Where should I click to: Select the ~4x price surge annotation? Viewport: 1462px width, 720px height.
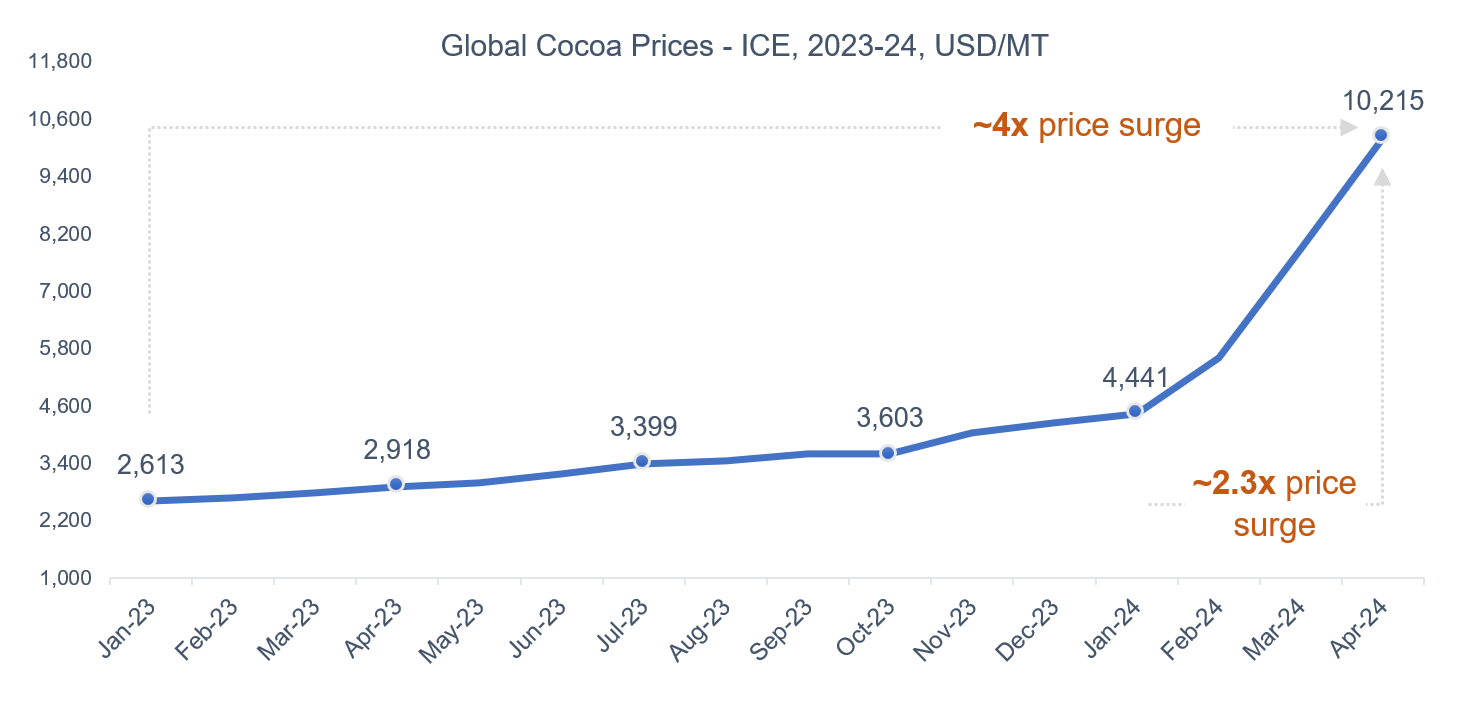1086,126
